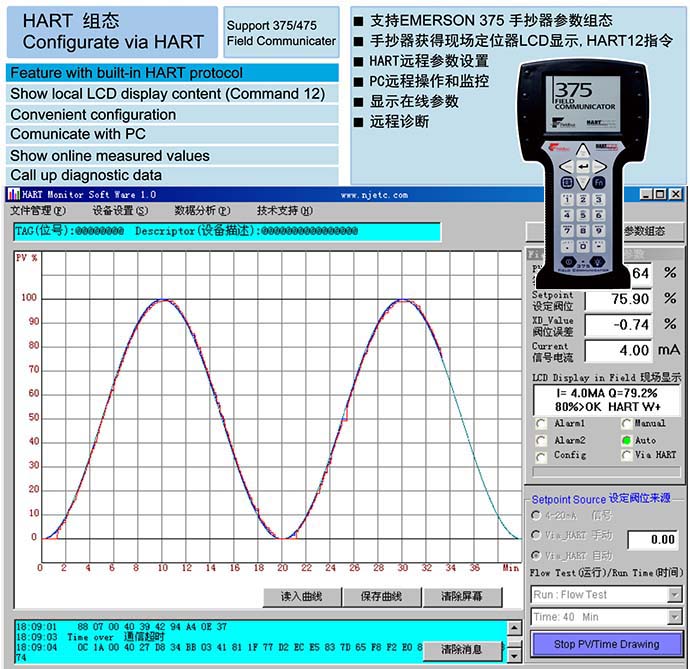Click the Setpoint value field 75.90
This screenshot has height=669, width=690.
pos(618,300)
